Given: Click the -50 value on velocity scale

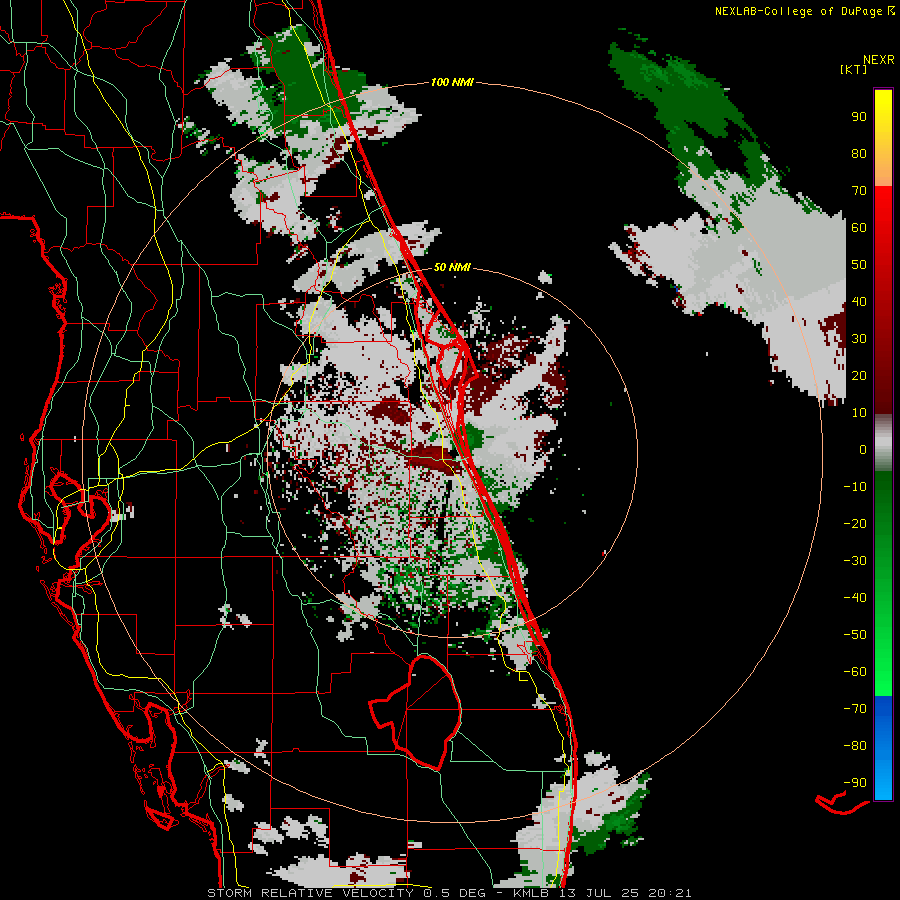Looking at the screenshot, I should 855,635.
